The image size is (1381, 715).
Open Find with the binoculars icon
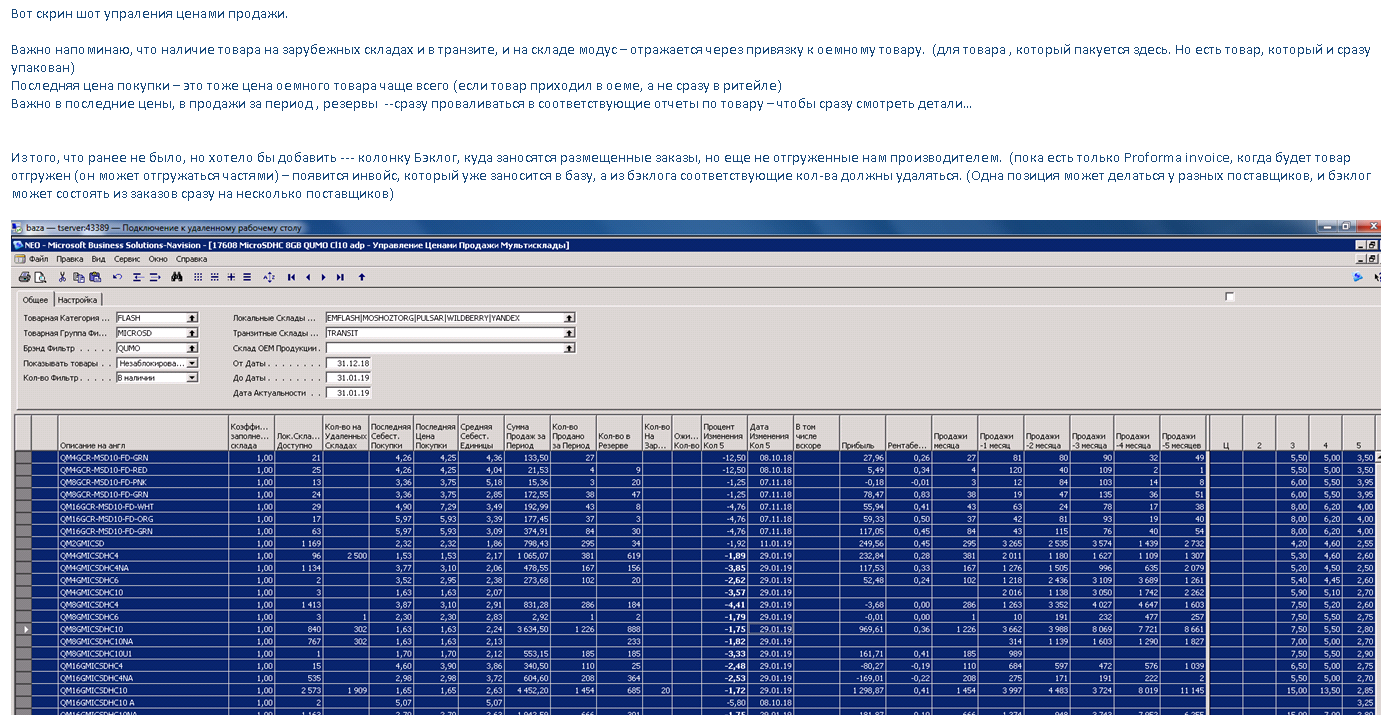pos(176,277)
